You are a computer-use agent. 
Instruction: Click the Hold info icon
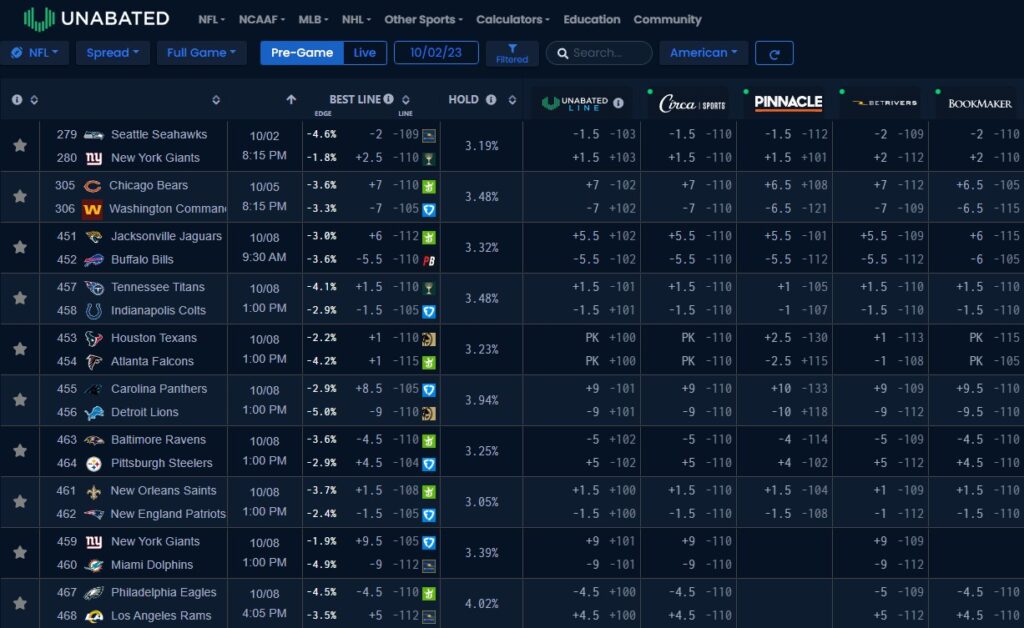point(491,100)
